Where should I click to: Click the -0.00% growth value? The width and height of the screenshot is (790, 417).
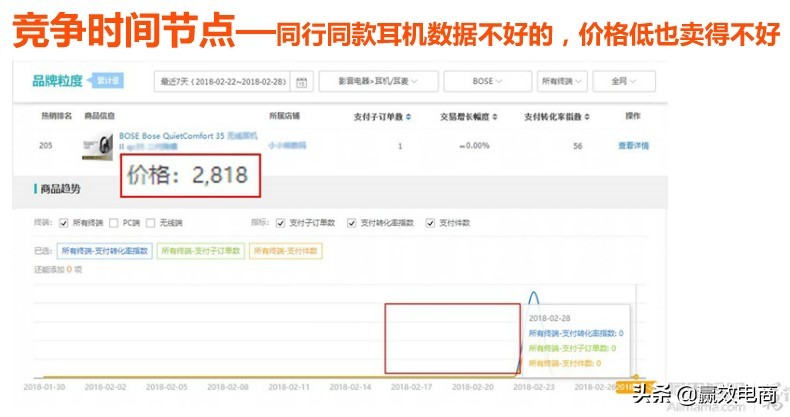coord(474,146)
